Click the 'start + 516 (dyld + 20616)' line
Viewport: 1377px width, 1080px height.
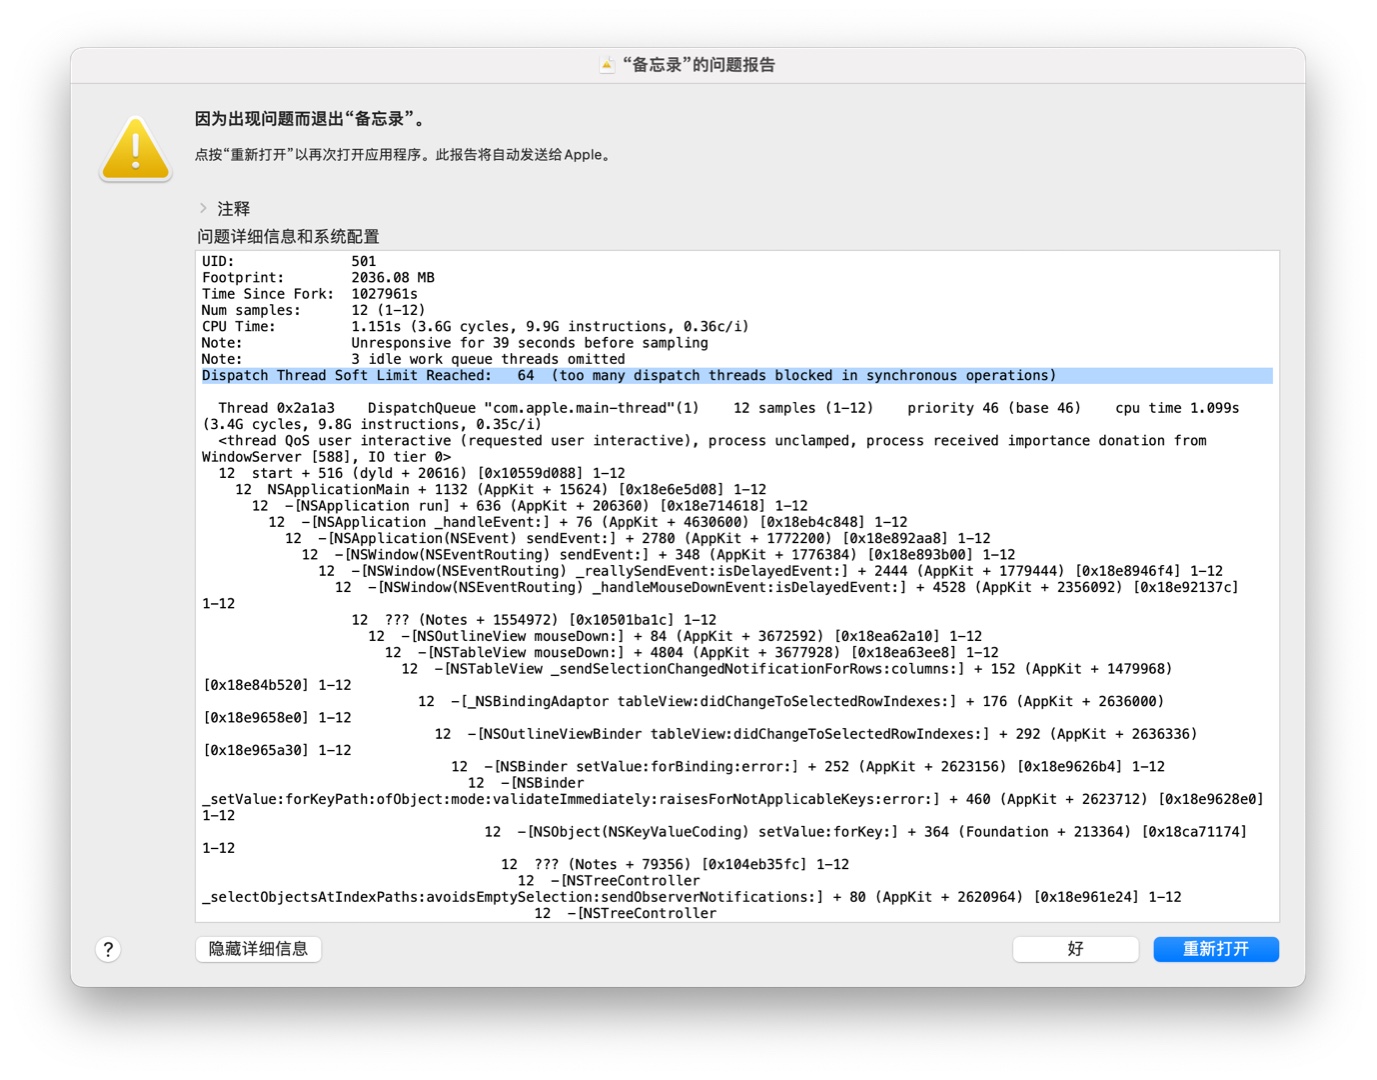tap(422, 473)
